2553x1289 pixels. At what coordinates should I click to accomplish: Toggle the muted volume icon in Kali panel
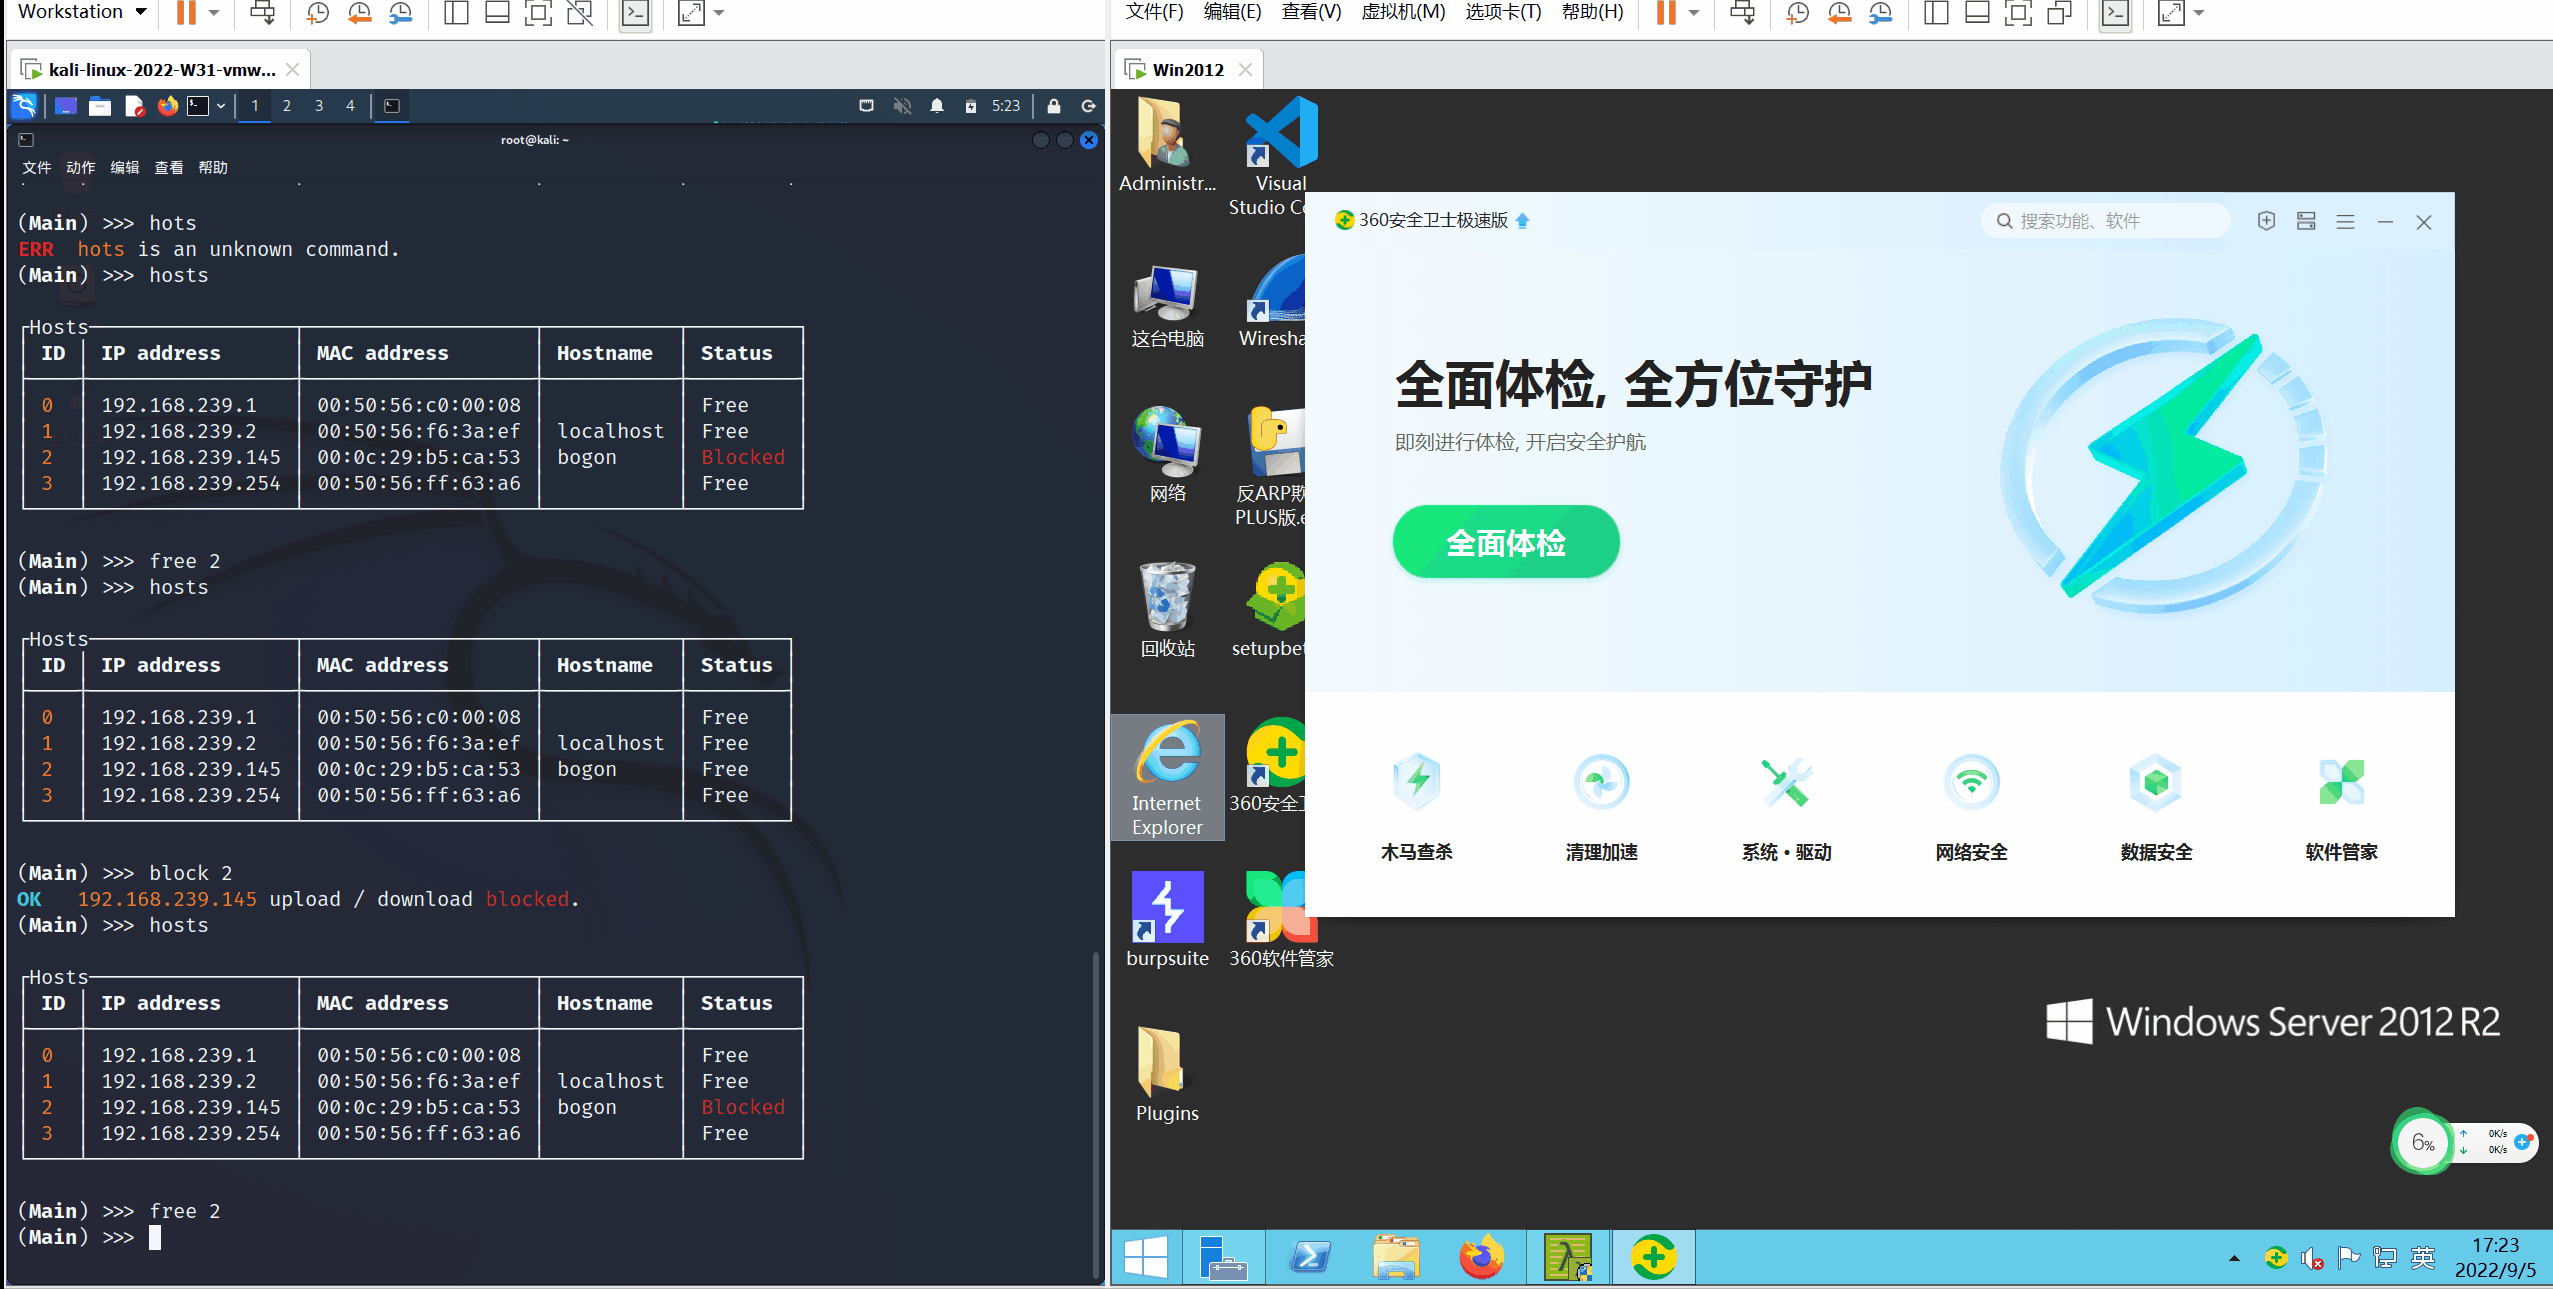pyautogui.click(x=902, y=106)
